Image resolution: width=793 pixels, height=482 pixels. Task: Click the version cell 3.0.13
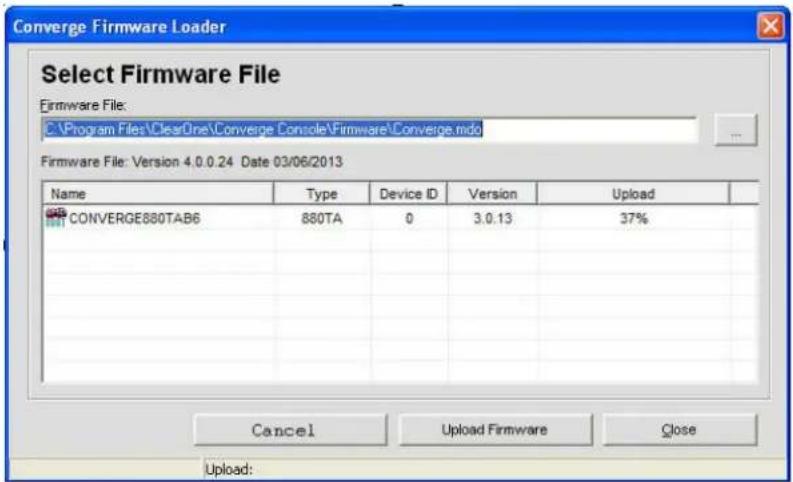(x=493, y=218)
